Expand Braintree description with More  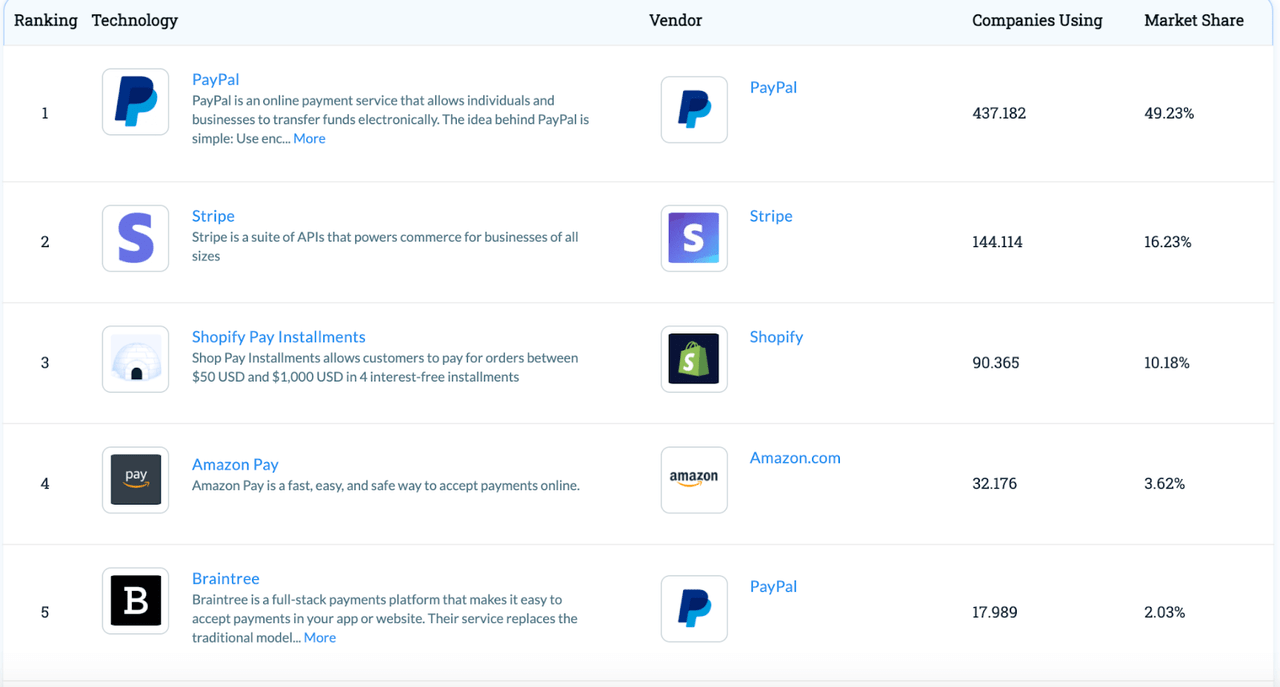[320, 637]
